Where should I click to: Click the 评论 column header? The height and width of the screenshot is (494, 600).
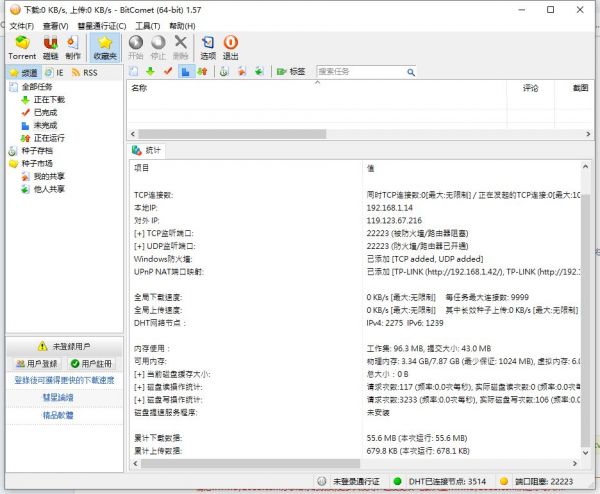tap(530, 88)
